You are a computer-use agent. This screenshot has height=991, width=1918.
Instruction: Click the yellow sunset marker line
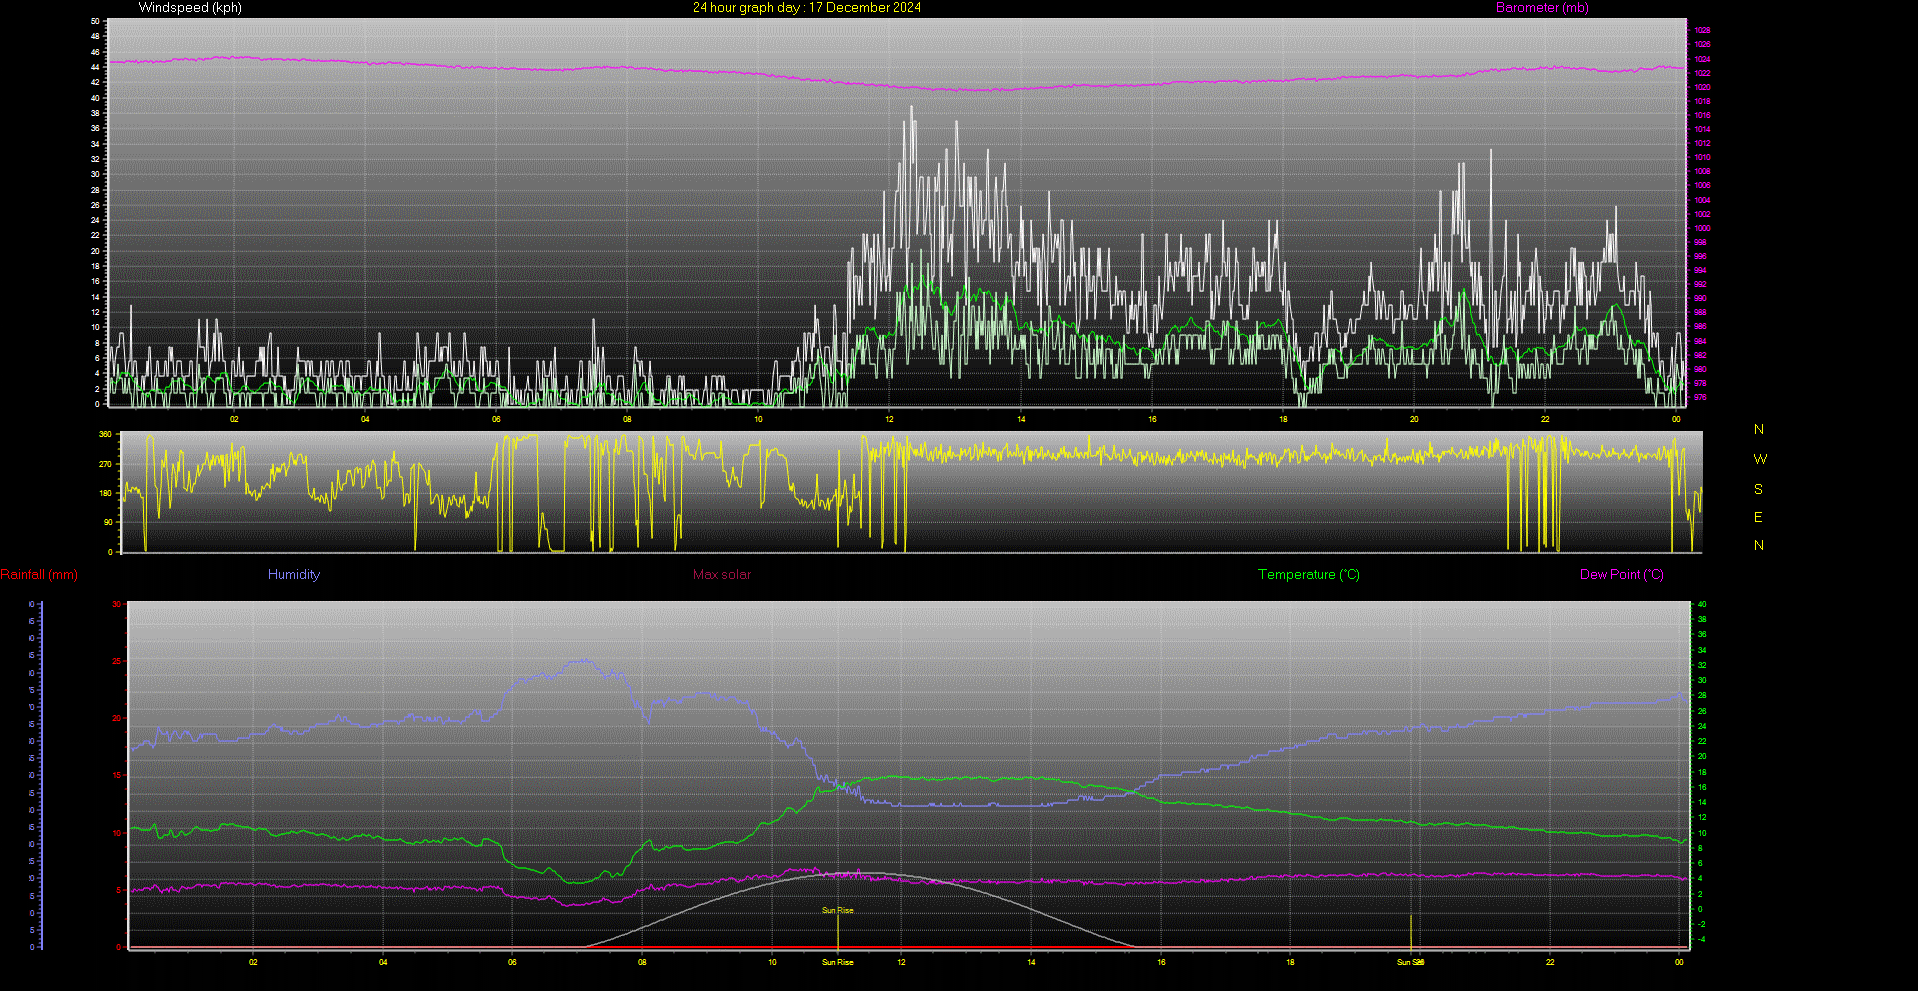point(1411,932)
